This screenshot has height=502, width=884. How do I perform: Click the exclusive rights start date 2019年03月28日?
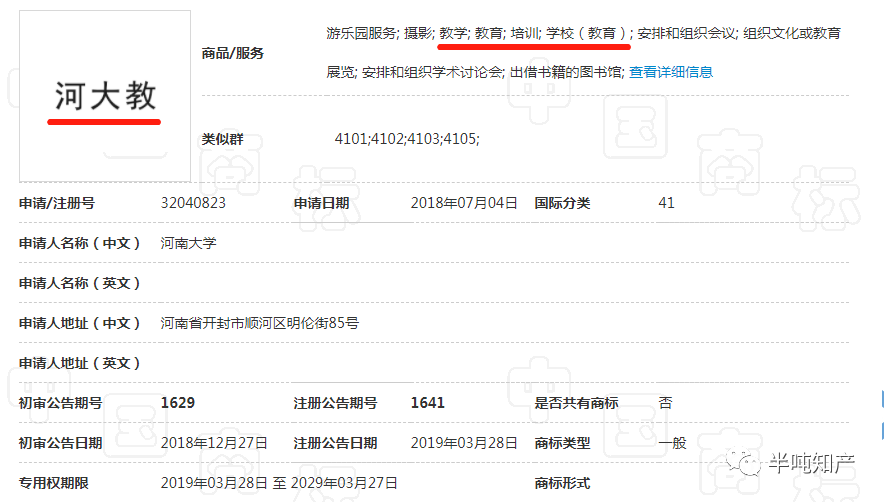click(214, 483)
